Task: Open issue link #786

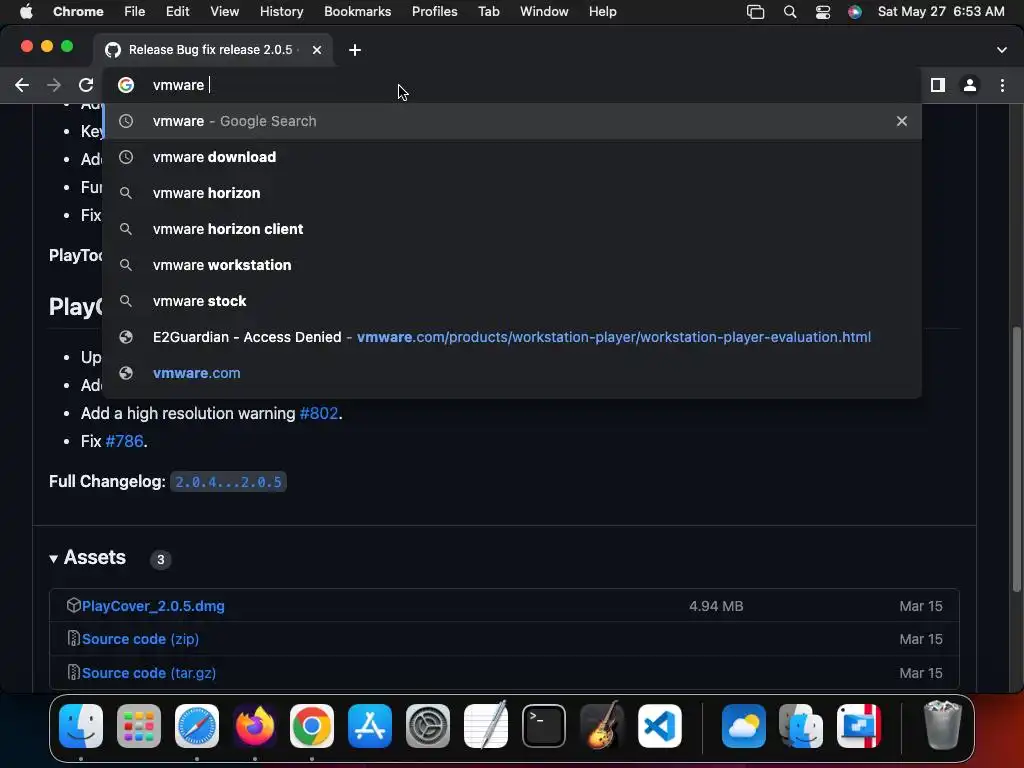Action: click(124, 441)
